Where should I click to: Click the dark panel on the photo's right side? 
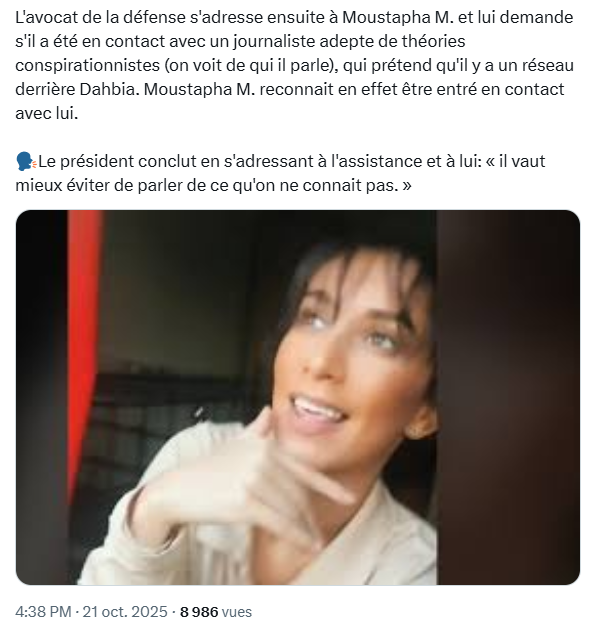[x=508, y=397]
